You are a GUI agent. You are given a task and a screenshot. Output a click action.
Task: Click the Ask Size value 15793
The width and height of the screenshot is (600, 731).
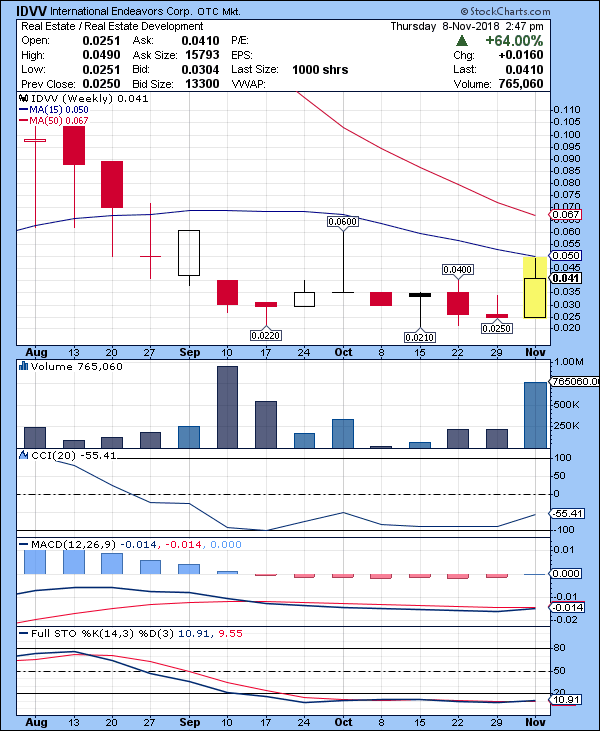(202, 55)
